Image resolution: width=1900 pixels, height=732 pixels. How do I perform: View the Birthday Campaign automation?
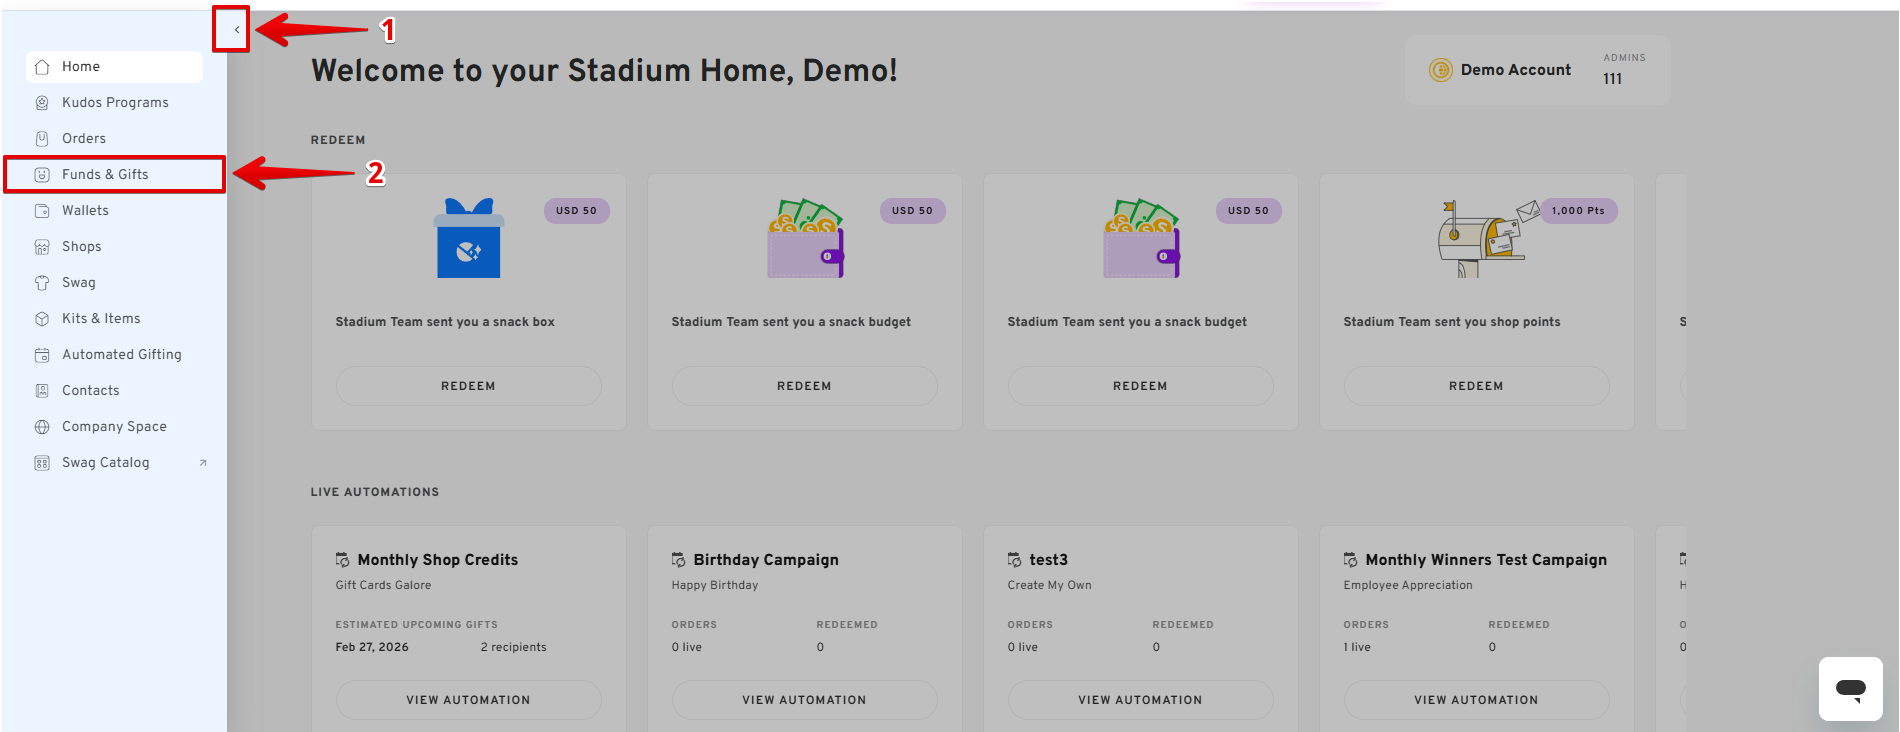[x=804, y=700]
